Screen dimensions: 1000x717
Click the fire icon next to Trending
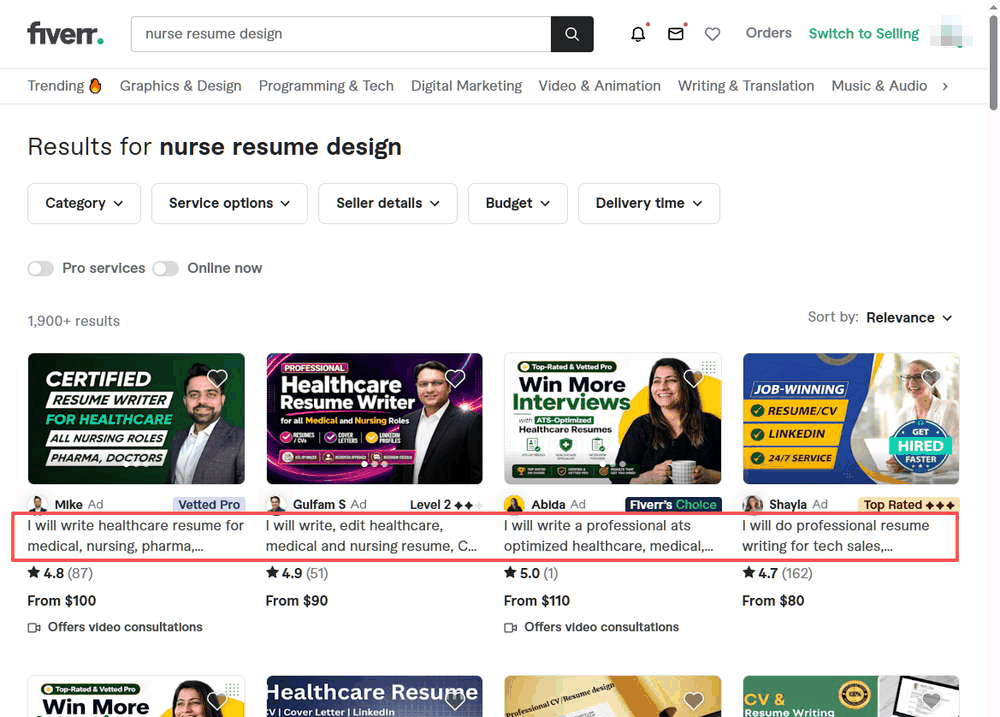(x=95, y=85)
